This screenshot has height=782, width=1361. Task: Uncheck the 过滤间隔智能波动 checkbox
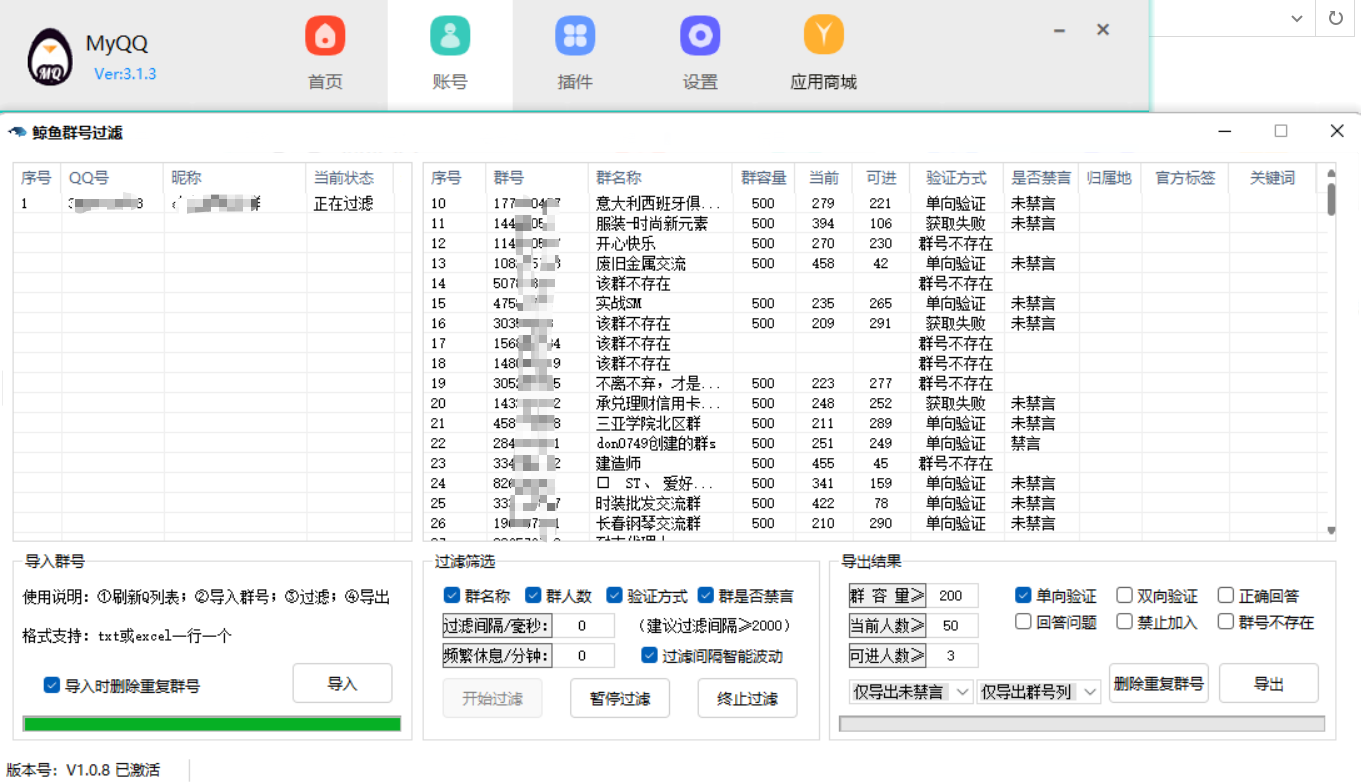(650, 656)
